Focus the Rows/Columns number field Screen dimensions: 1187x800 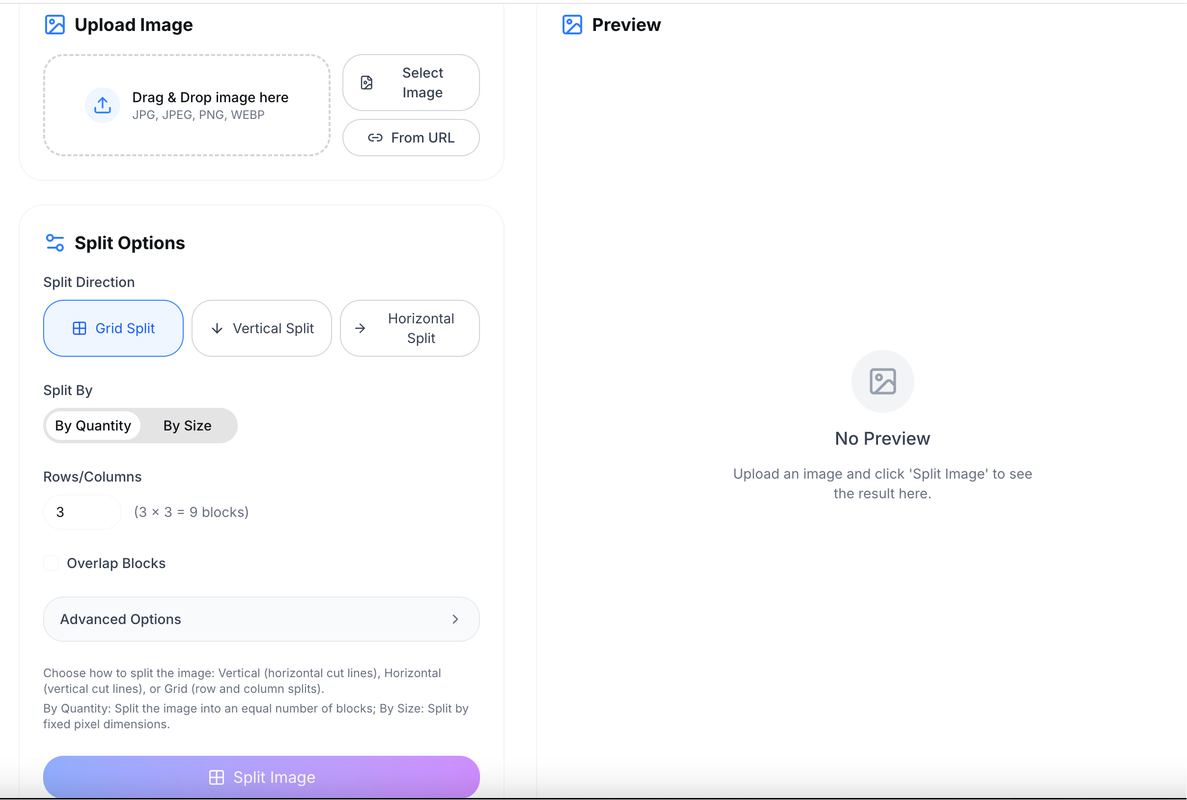(x=83, y=512)
